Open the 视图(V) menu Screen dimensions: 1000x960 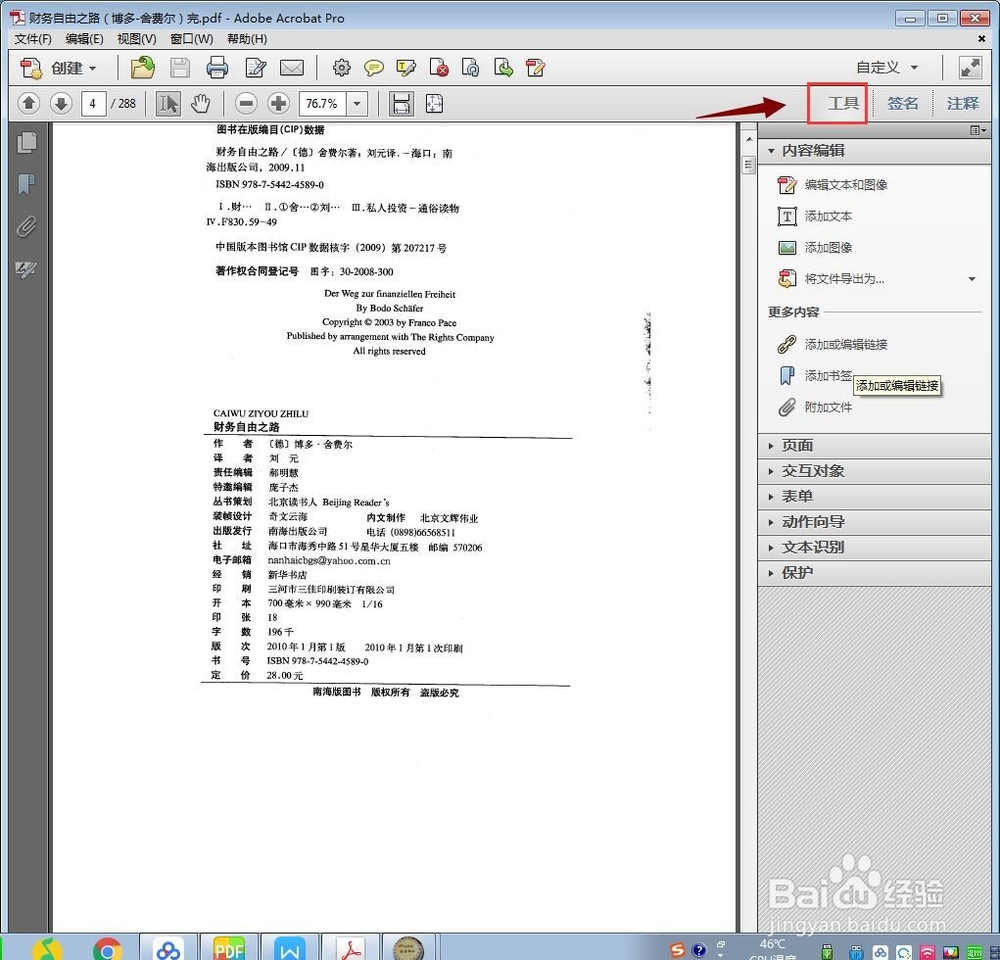[136, 39]
